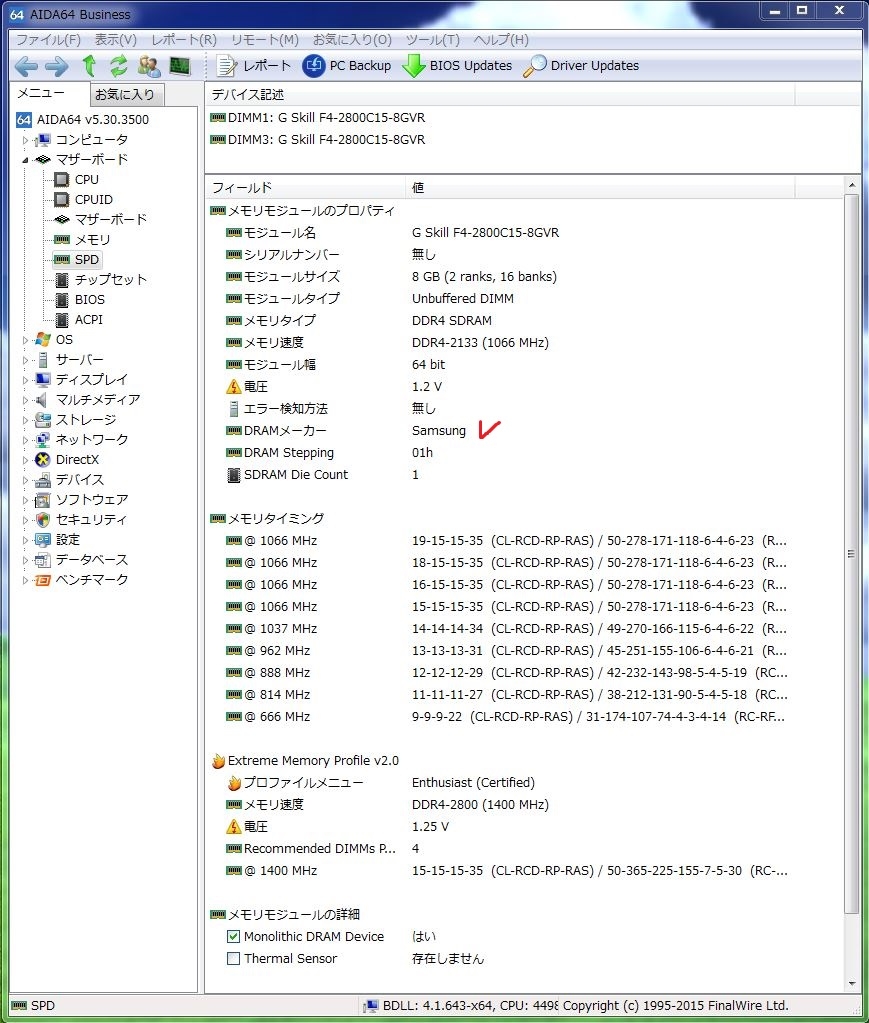This screenshot has width=869, height=1023.
Task: Switch to the お気に入り sidebar tab
Action: pyautogui.click(x=125, y=95)
